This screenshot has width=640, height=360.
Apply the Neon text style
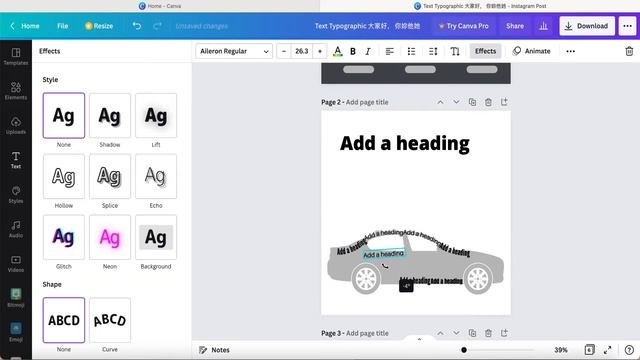pos(110,237)
